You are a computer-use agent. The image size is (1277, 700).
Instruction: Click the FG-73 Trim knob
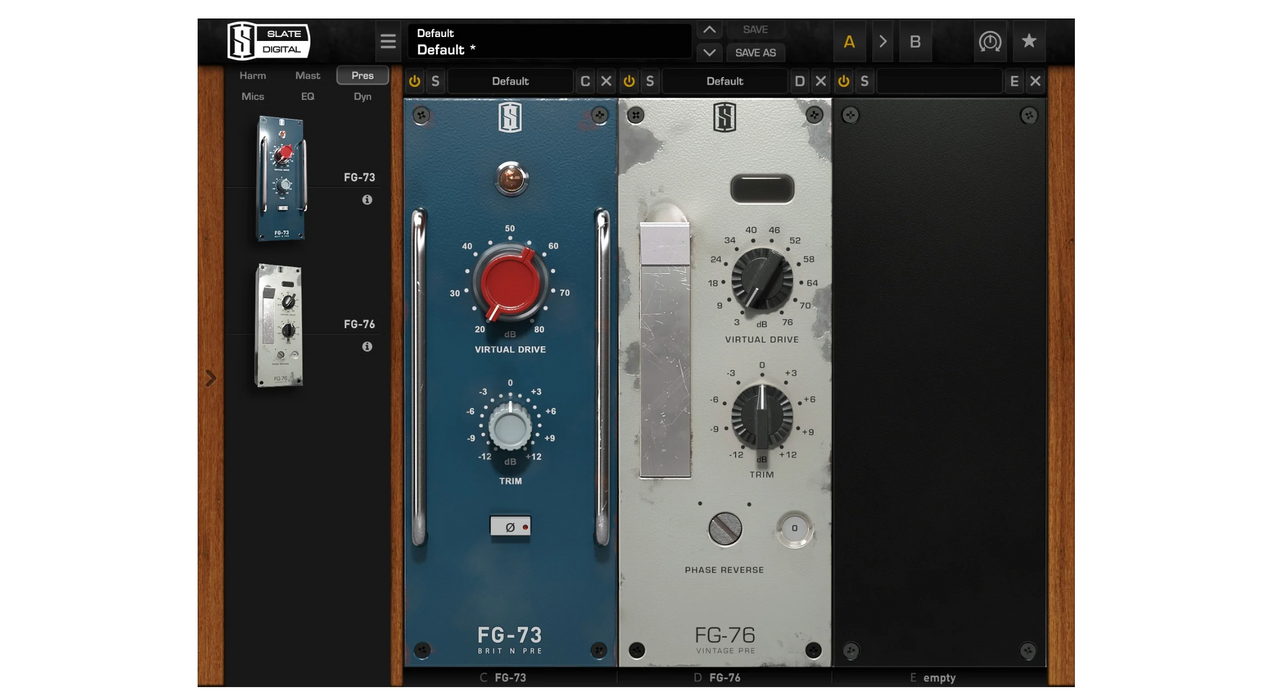[x=510, y=428]
